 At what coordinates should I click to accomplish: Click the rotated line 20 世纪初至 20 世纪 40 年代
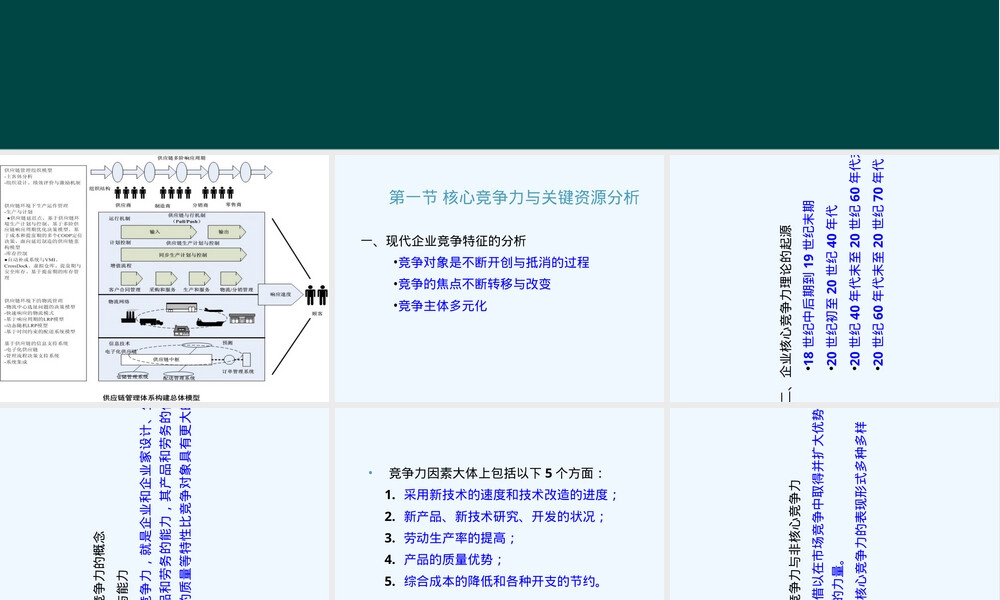[x=832, y=286]
